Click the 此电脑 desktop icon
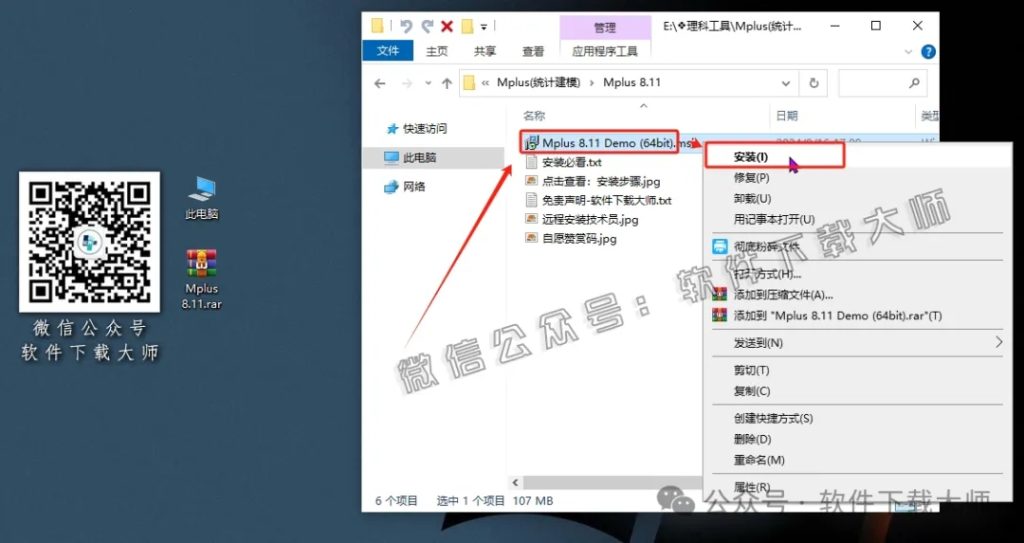The width and height of the screenshot is (1024, 543). [x=201, y=199]
